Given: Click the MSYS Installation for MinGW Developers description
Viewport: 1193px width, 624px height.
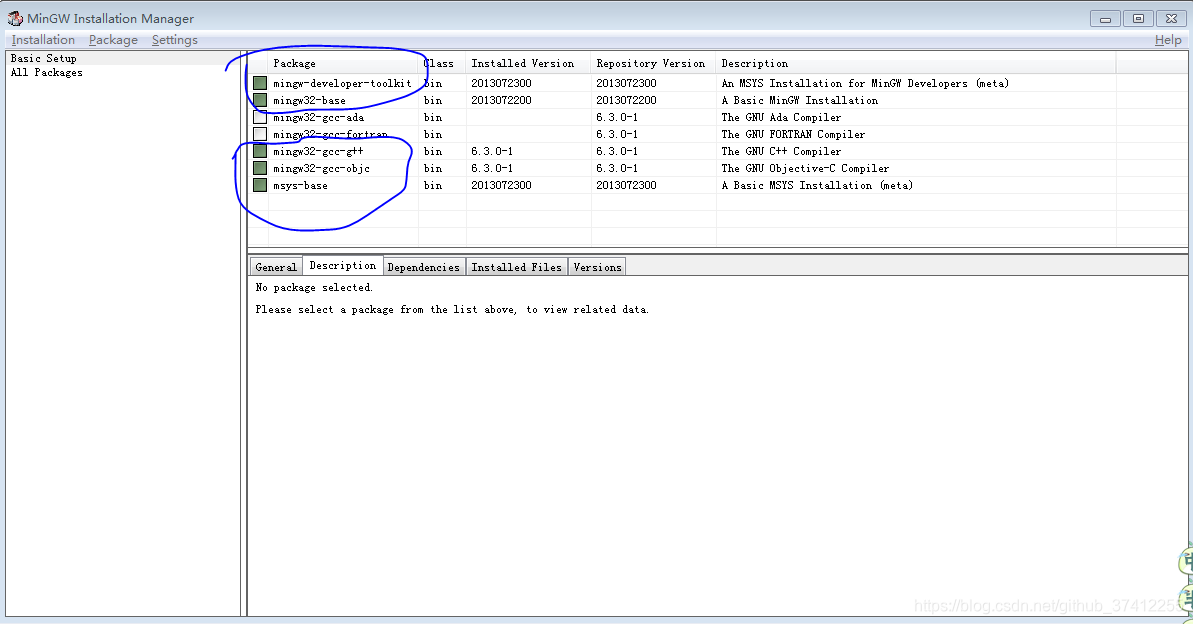Looking at the screenshot, I should [865, 84].
